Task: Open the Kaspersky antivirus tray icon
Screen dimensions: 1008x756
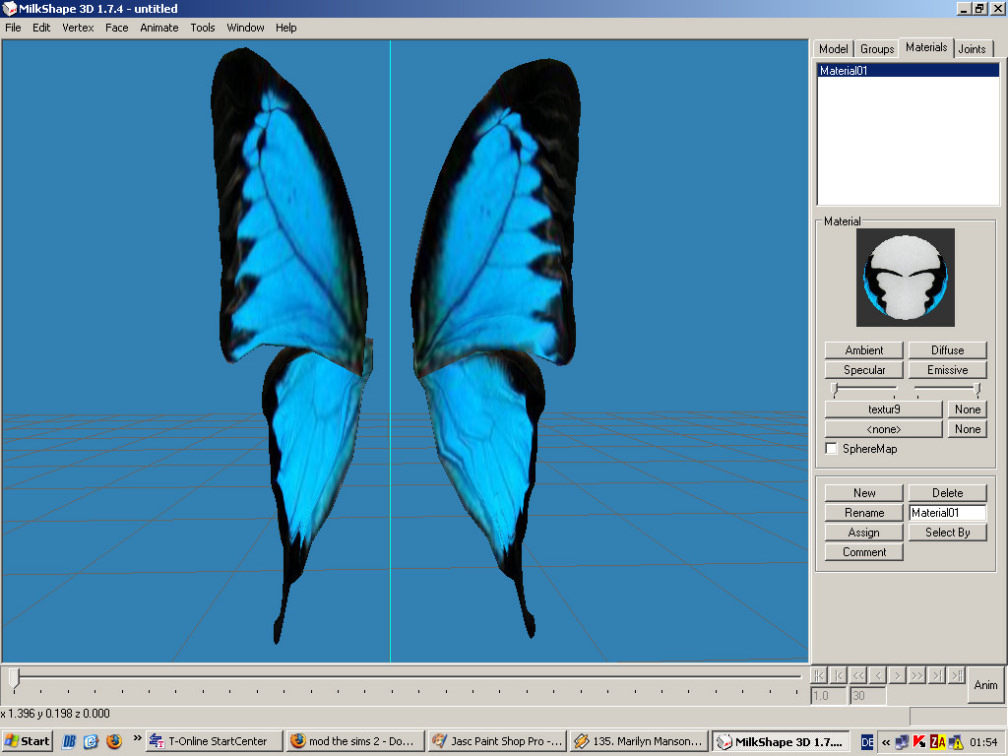Action: [x=919, y=742]
